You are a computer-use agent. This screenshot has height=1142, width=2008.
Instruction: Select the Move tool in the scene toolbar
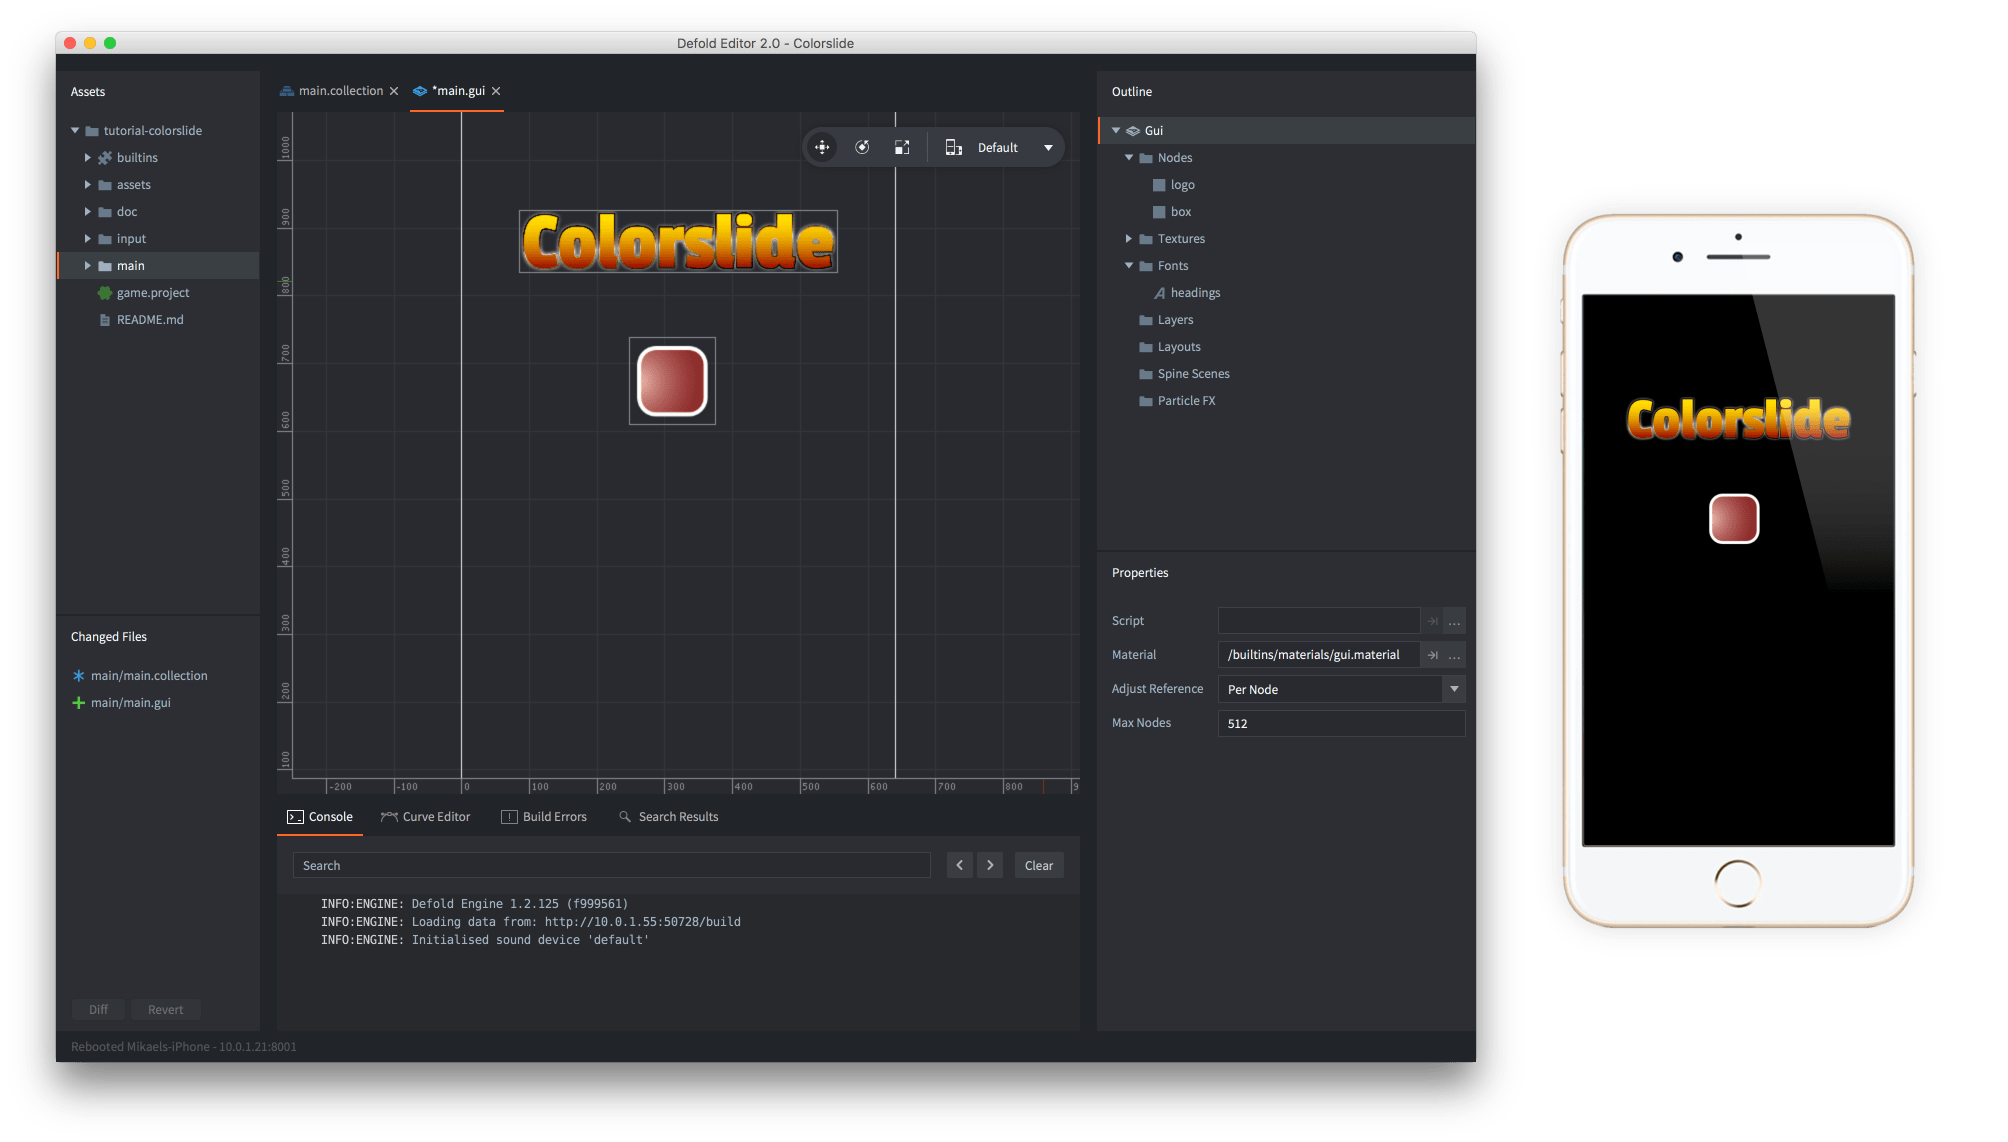822,147
